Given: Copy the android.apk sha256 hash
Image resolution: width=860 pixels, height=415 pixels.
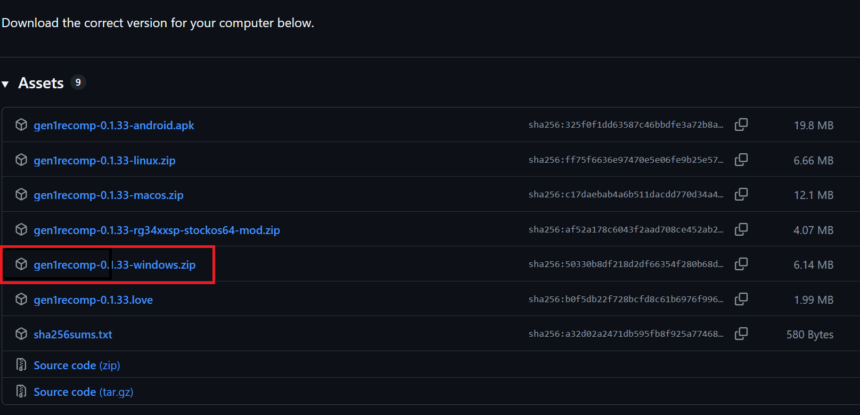Looking at the screenshot, I should point(741,125).
